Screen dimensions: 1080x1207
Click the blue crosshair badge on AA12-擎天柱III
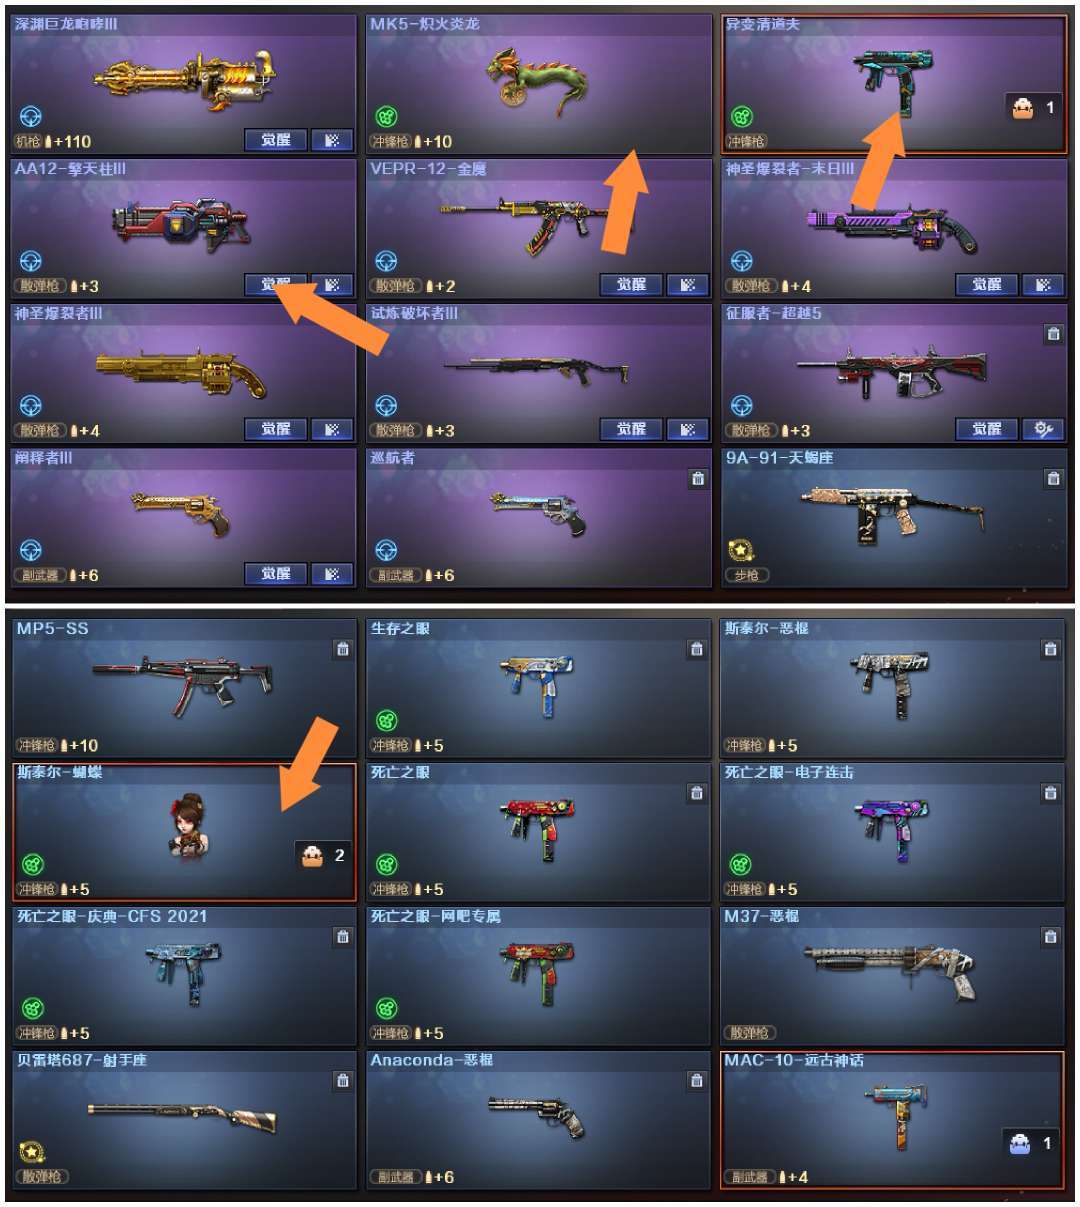tap(31, 262)
